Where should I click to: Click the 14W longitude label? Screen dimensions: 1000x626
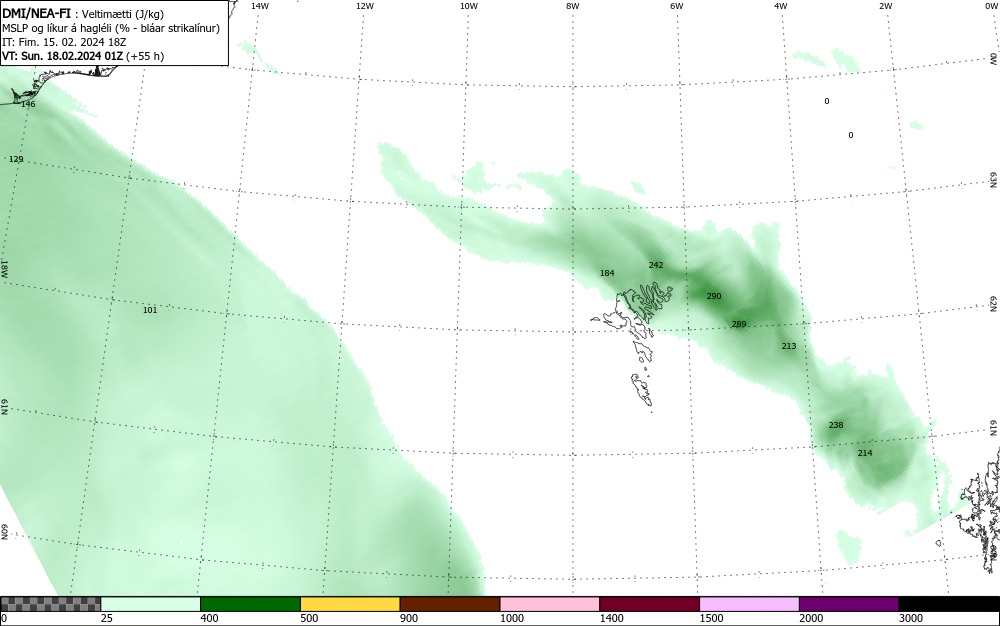260,6
